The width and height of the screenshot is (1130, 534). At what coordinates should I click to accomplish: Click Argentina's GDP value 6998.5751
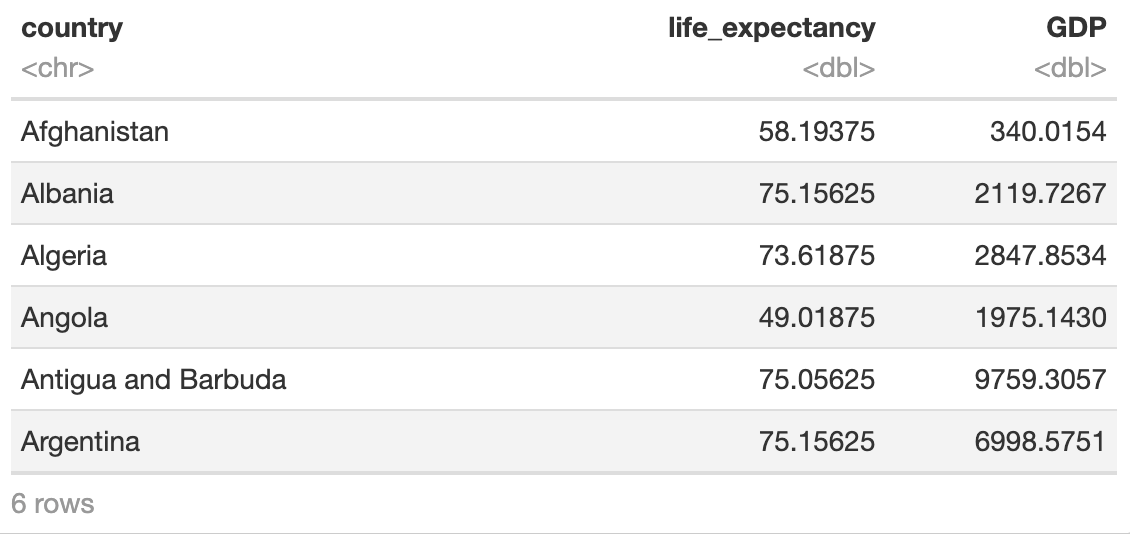tap(1040, 441)
